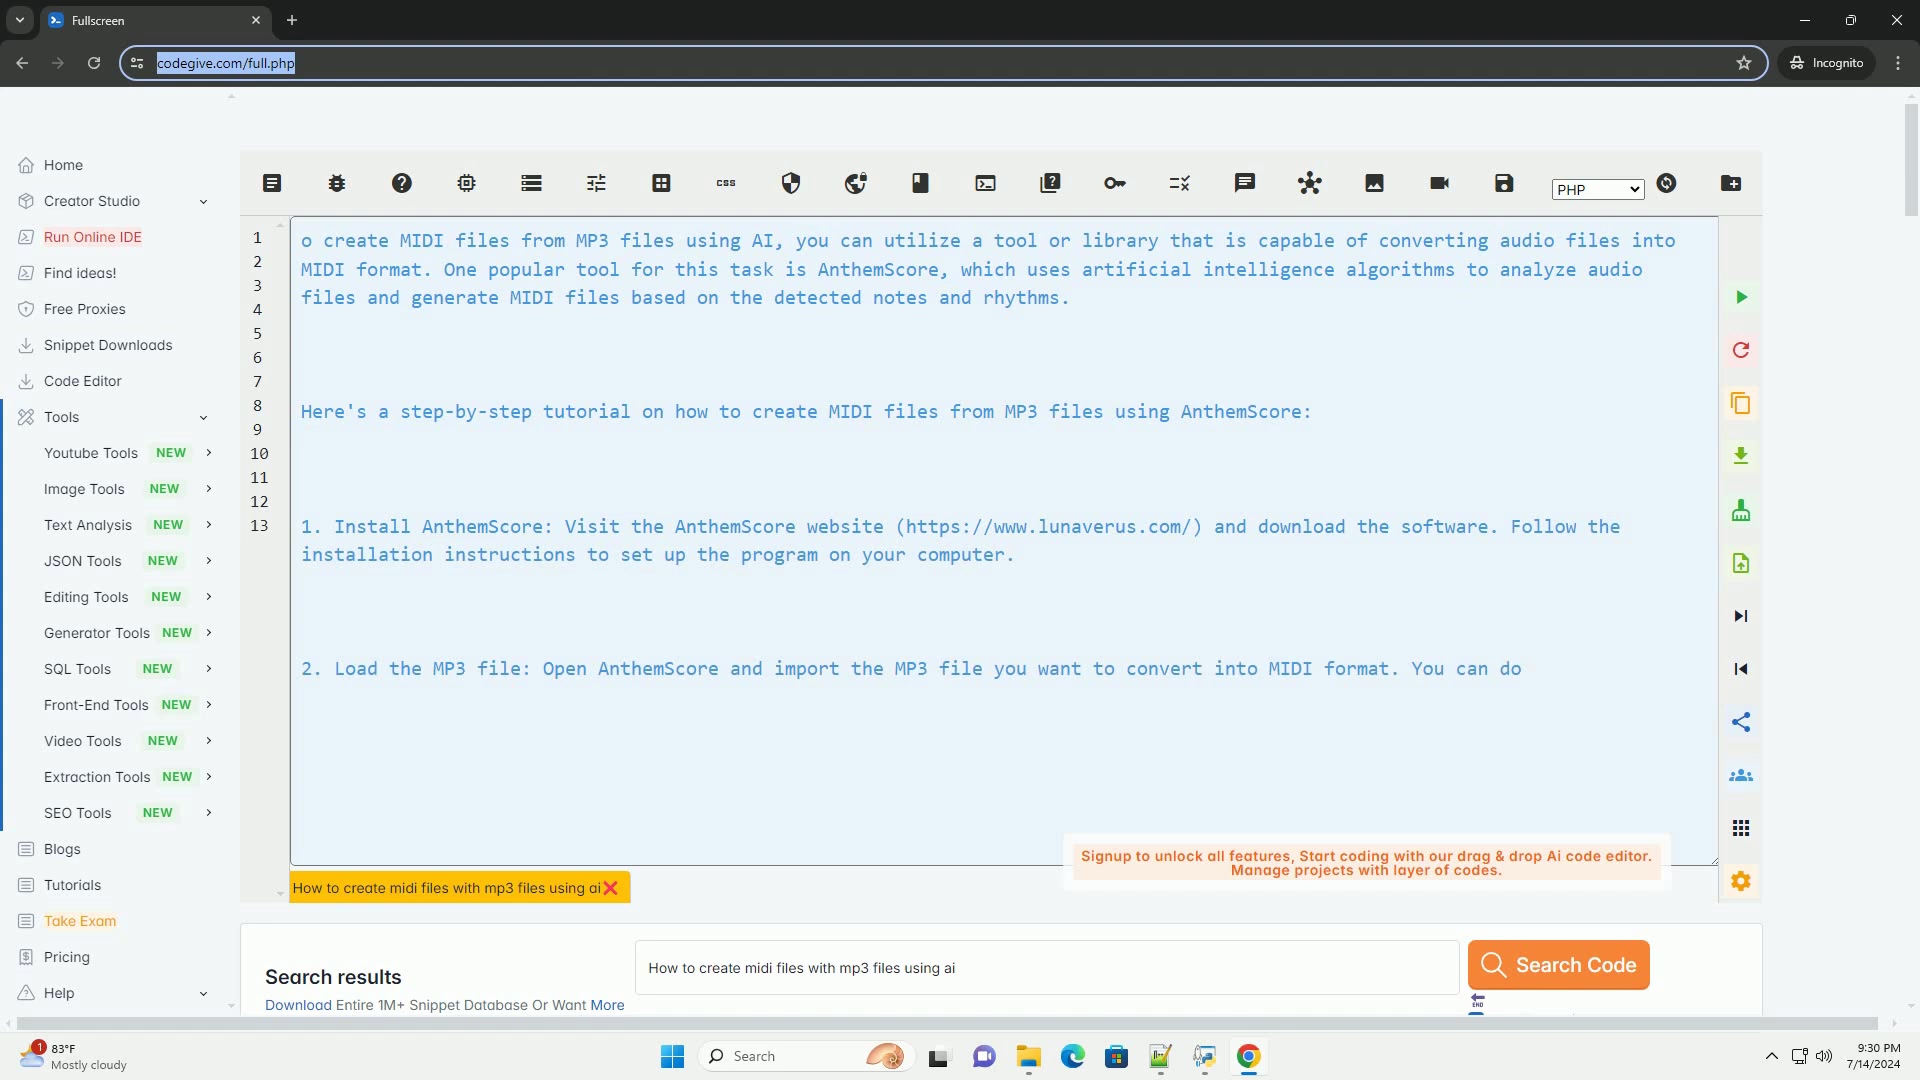Click the terminal console icon

[986, 183]
